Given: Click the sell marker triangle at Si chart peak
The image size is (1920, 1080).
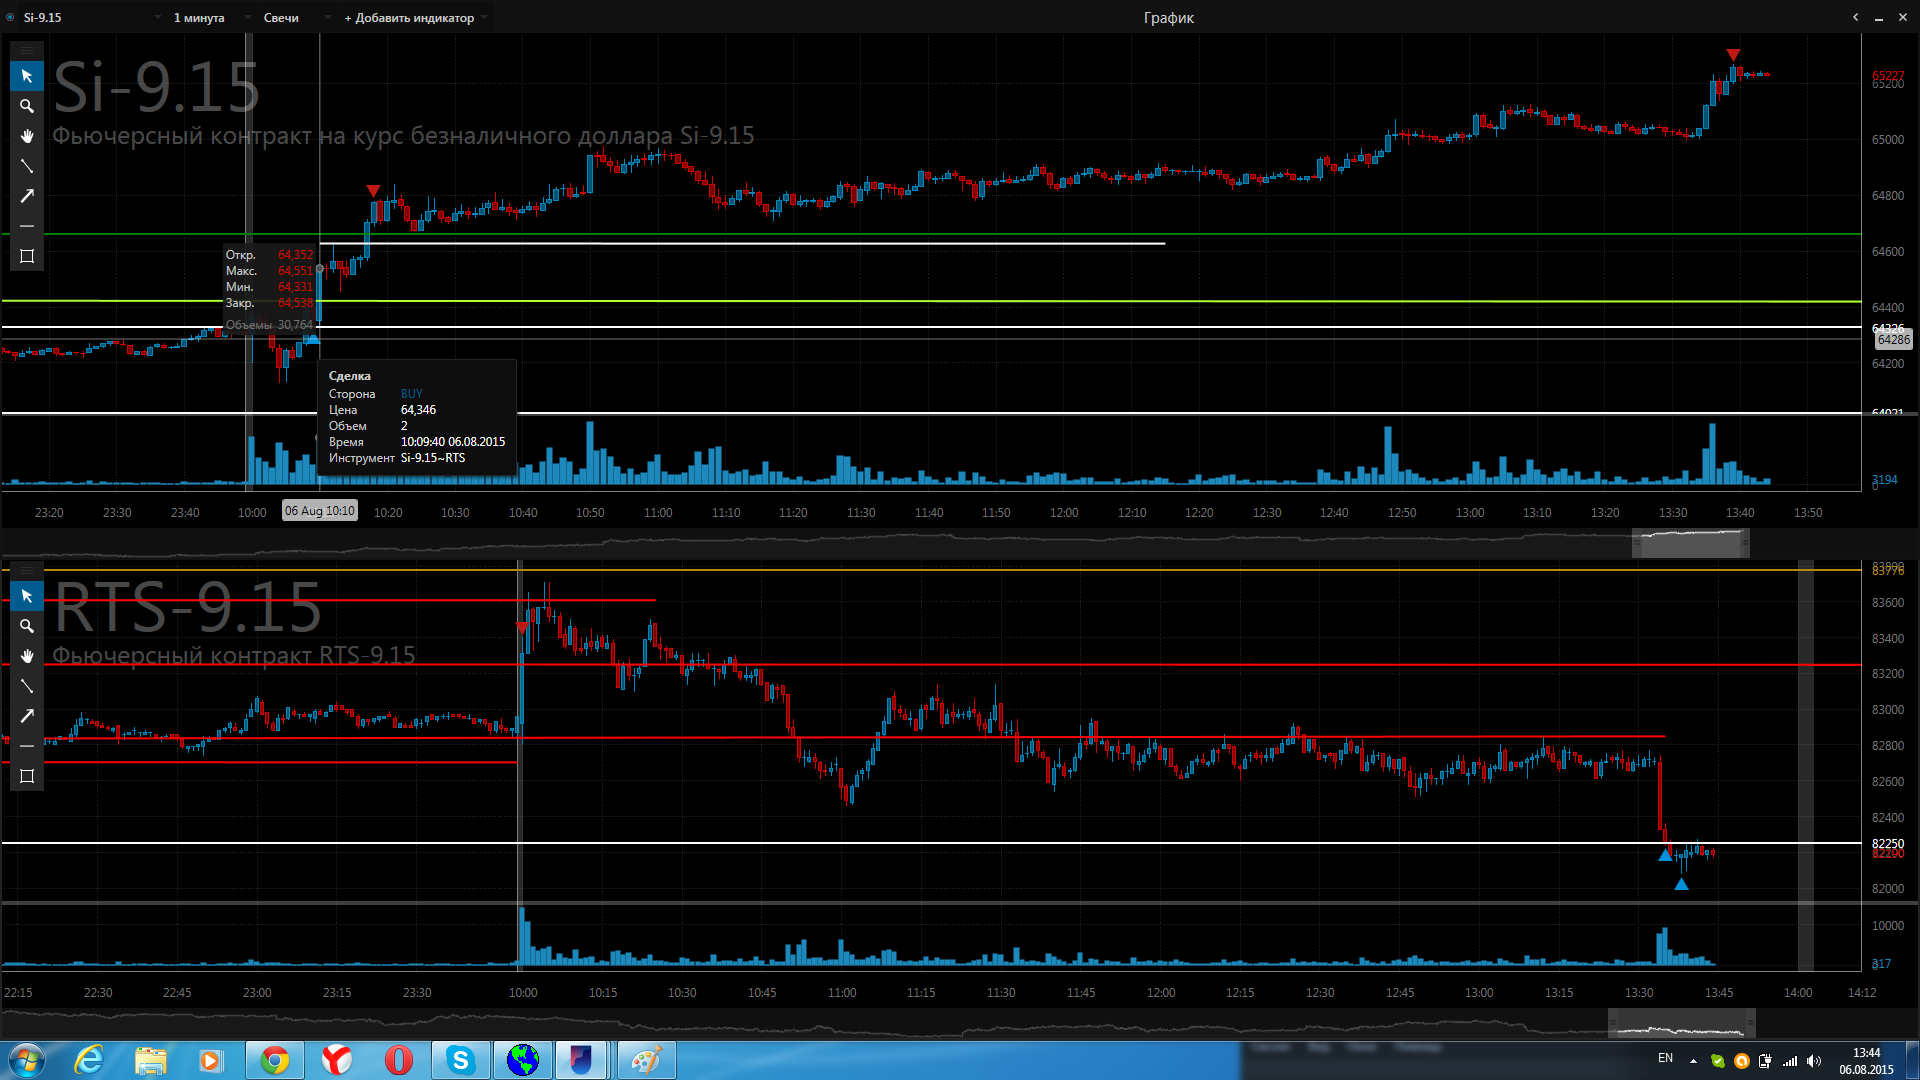Looking at the screenshot, I should pos(1733,55).
